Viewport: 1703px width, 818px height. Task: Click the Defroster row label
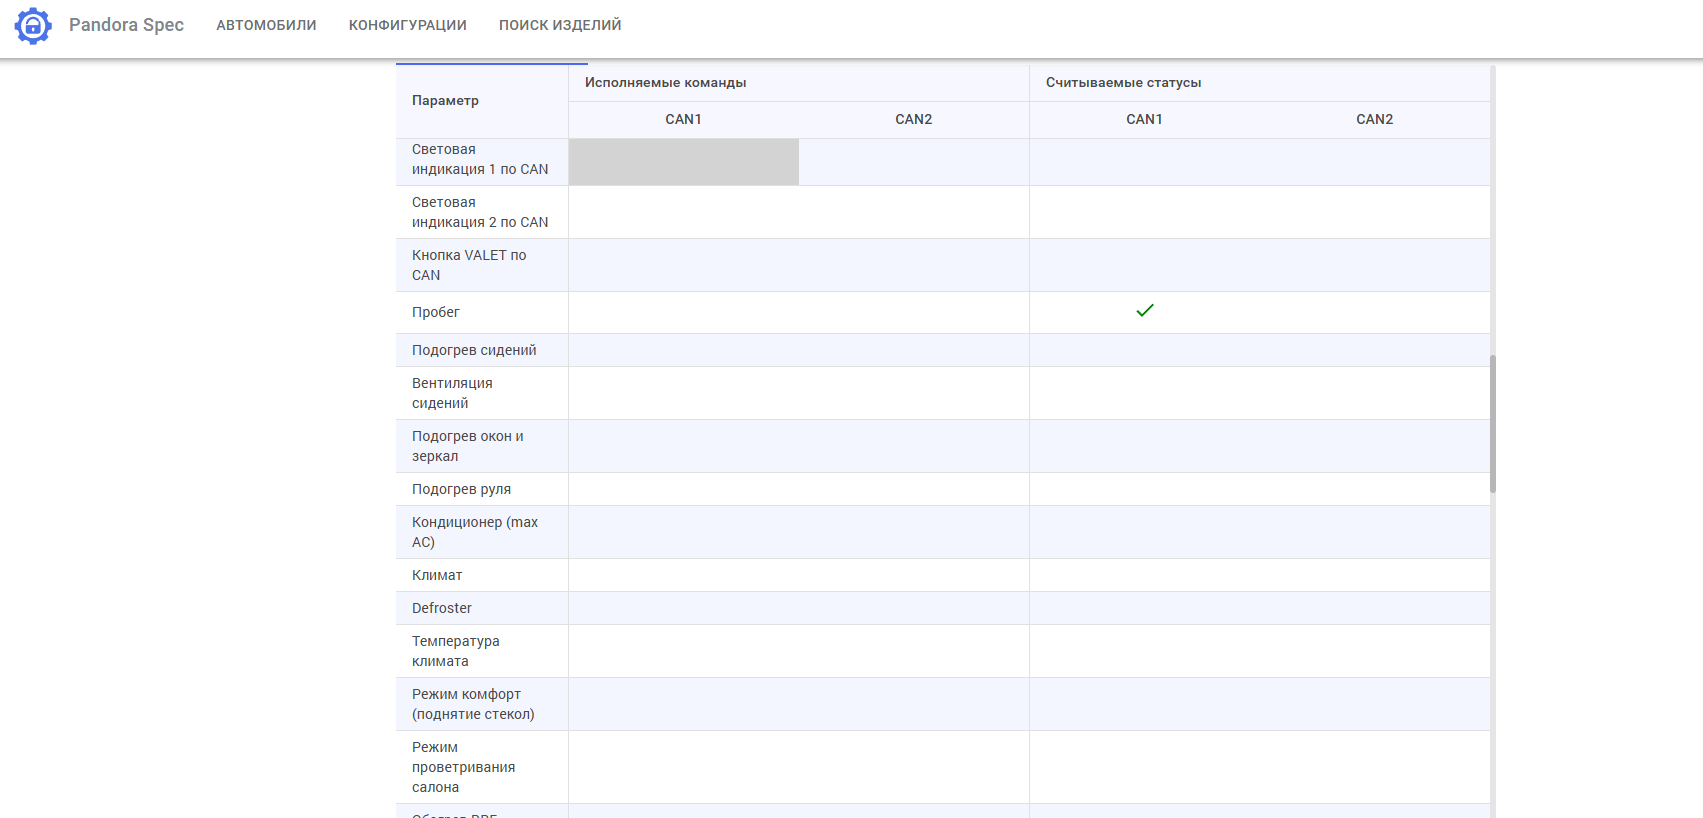click(x=441, y=608)
